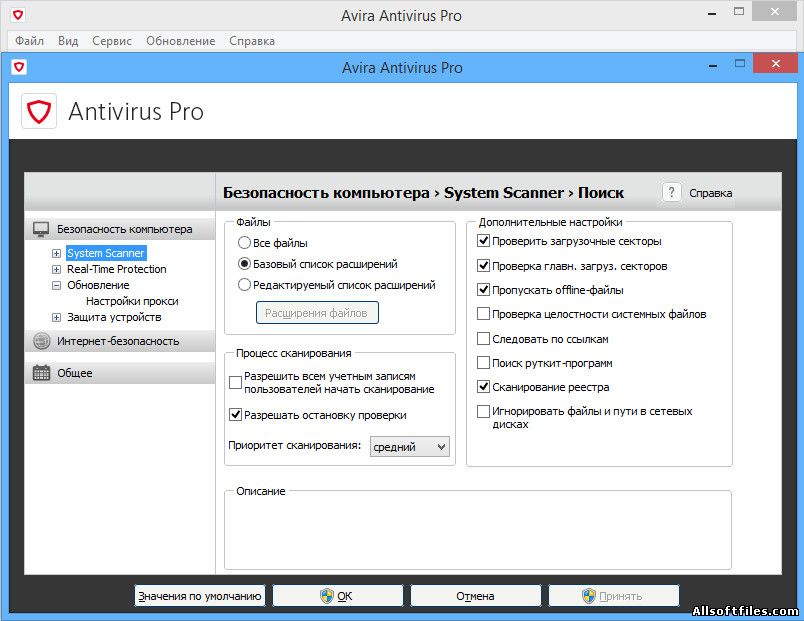Enable Проверка целостности системных файлов
This screenshot has height=621, width=804.
click(483, 314)
